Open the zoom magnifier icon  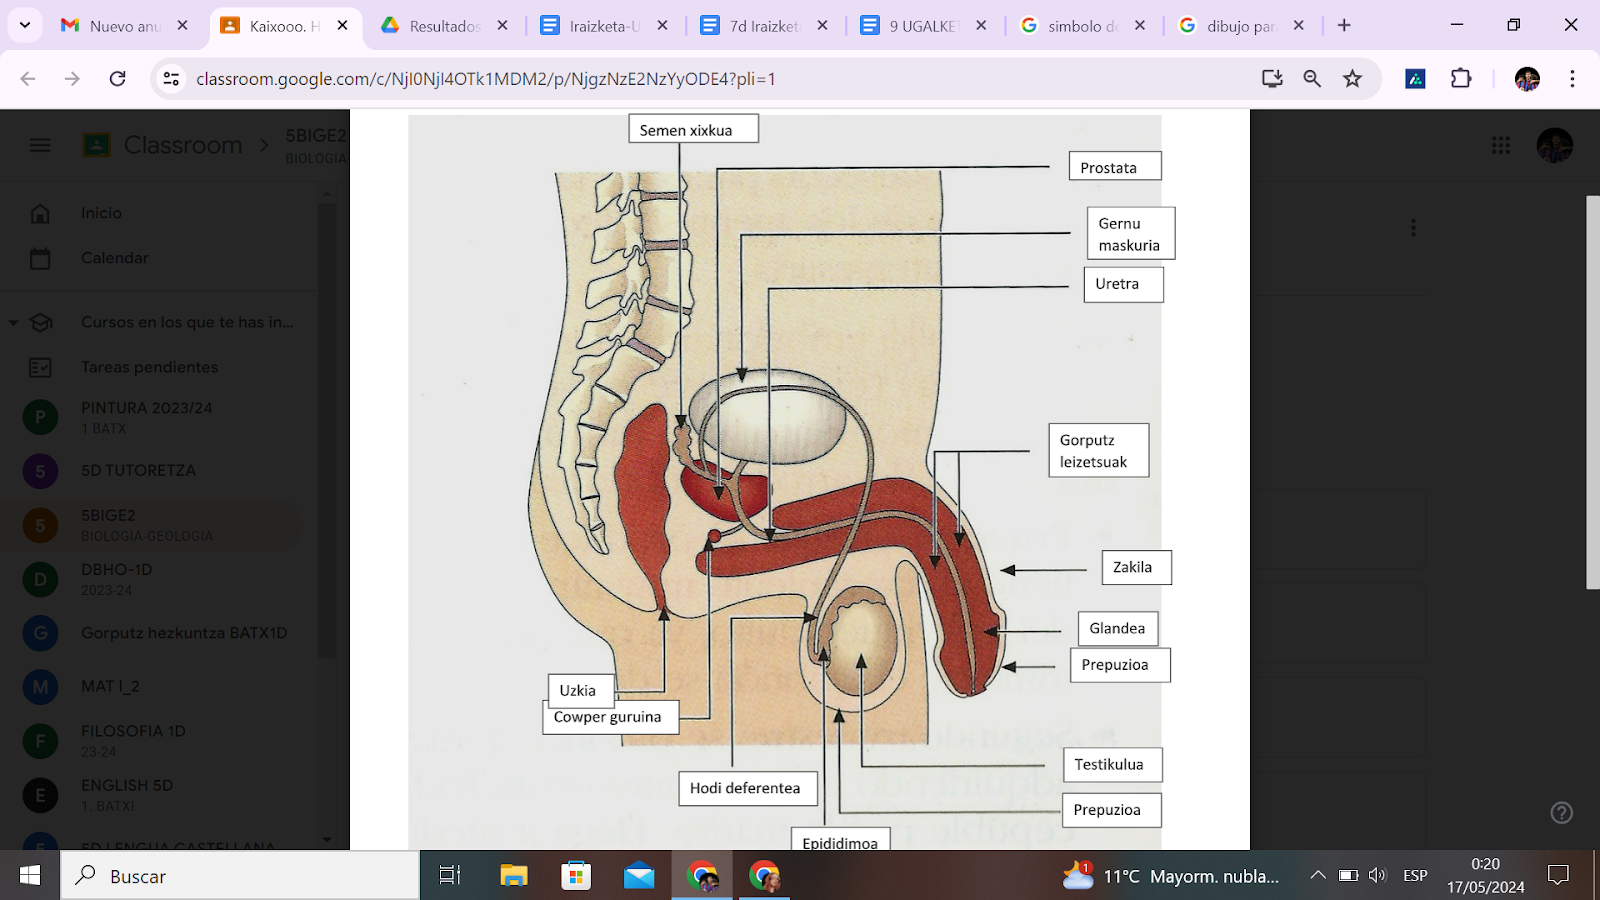point(1312,78)
